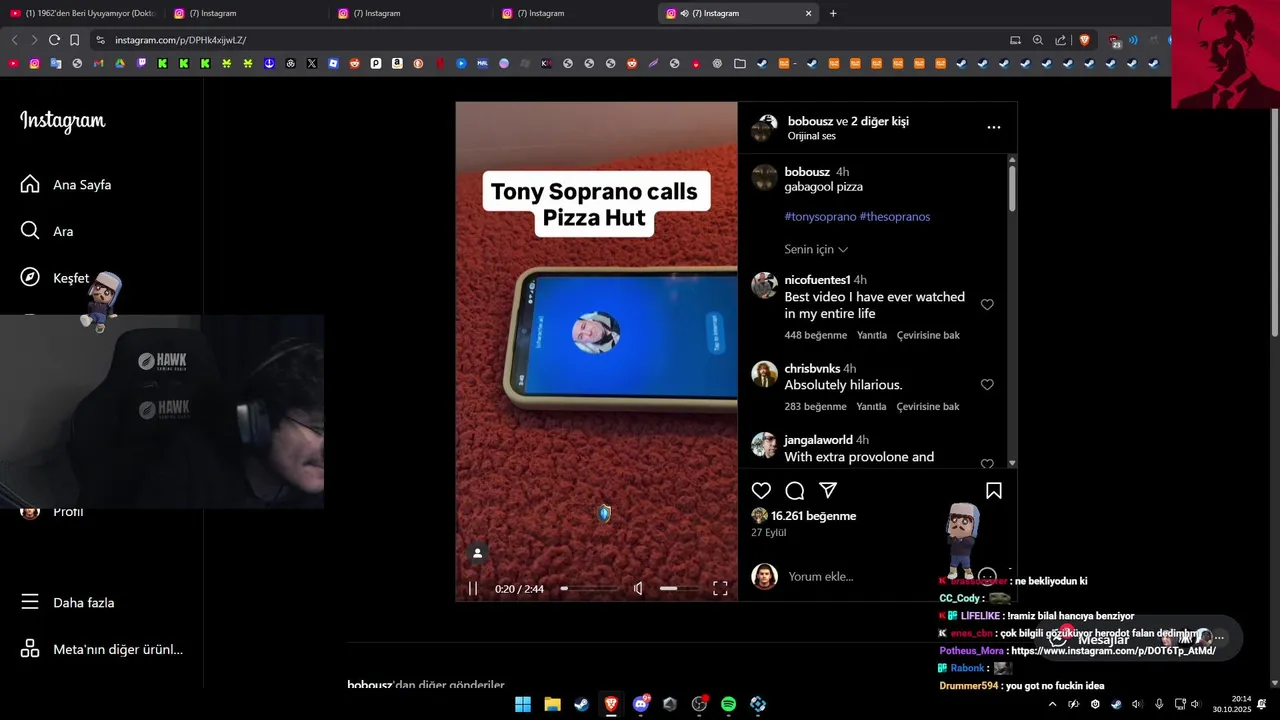
Task: Share the post via paper plane icon
Action: (828, 491)
